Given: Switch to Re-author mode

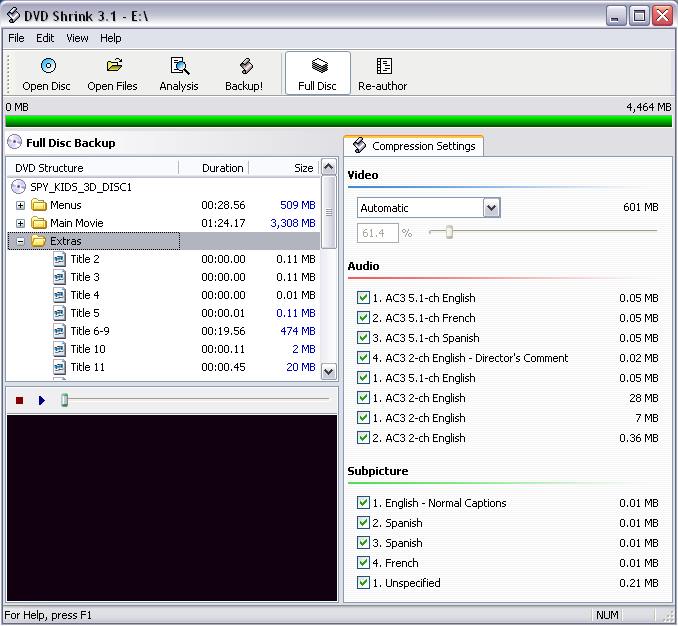Looking at the screenshot, I should (x=383, y=73).
